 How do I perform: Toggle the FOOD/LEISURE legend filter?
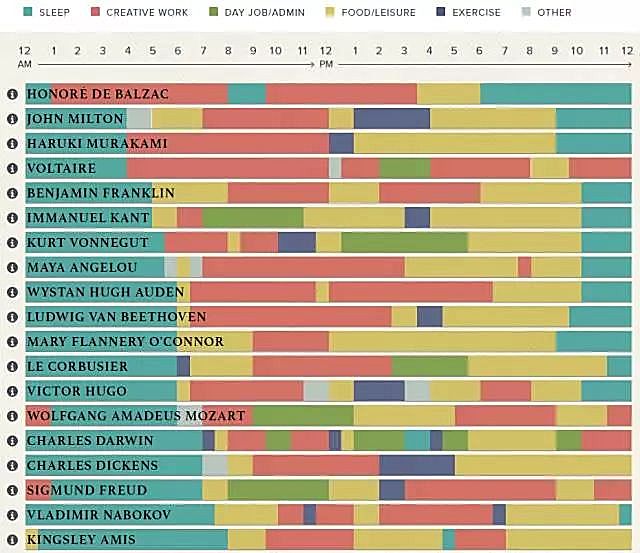pos(371,12)
